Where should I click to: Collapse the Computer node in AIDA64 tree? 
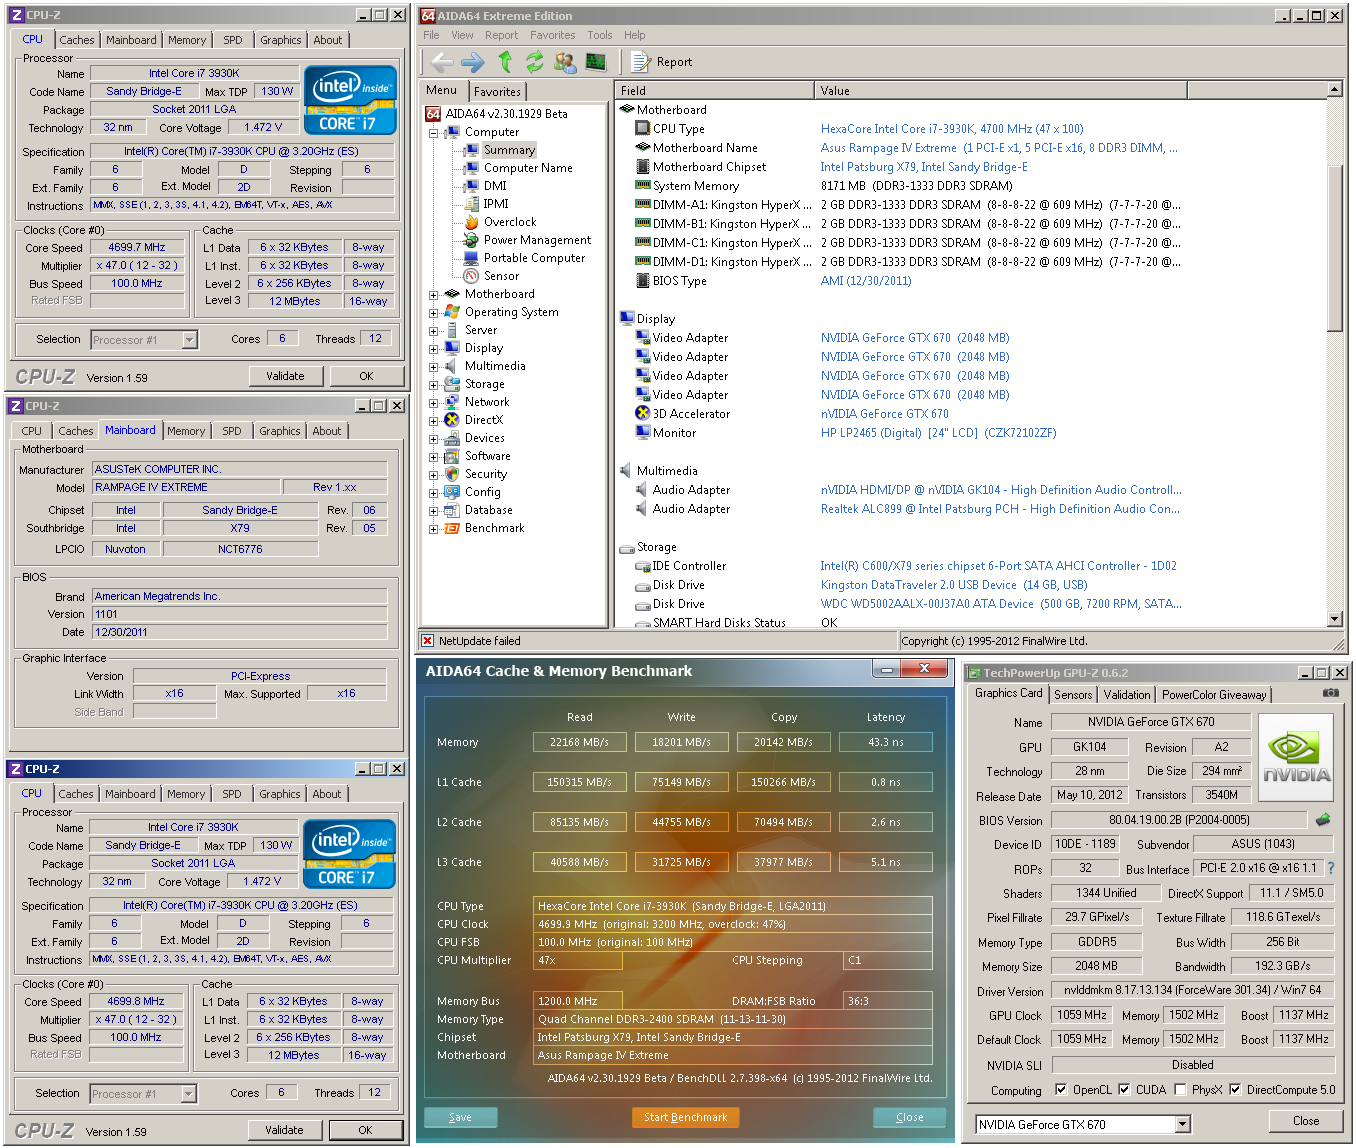434,133
